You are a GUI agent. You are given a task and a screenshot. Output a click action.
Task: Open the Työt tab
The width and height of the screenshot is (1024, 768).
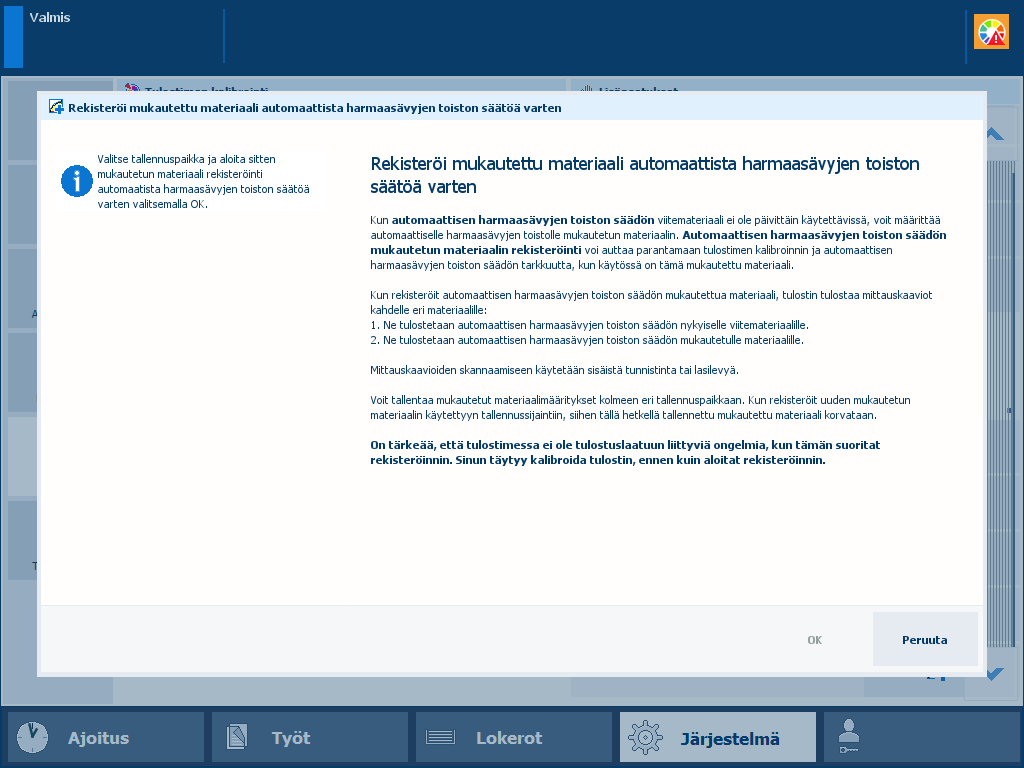click(x=310, y=737)
